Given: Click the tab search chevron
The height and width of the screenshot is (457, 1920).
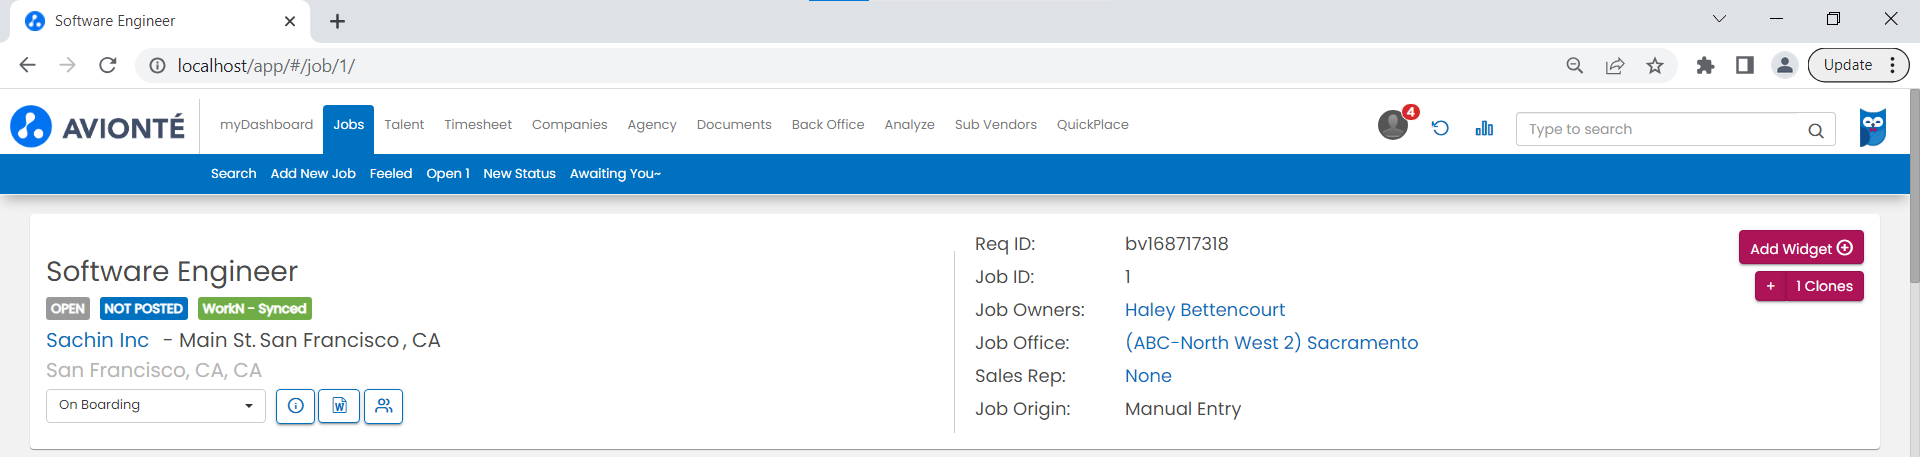Looking at the screenshot, I should point(1719,19).
